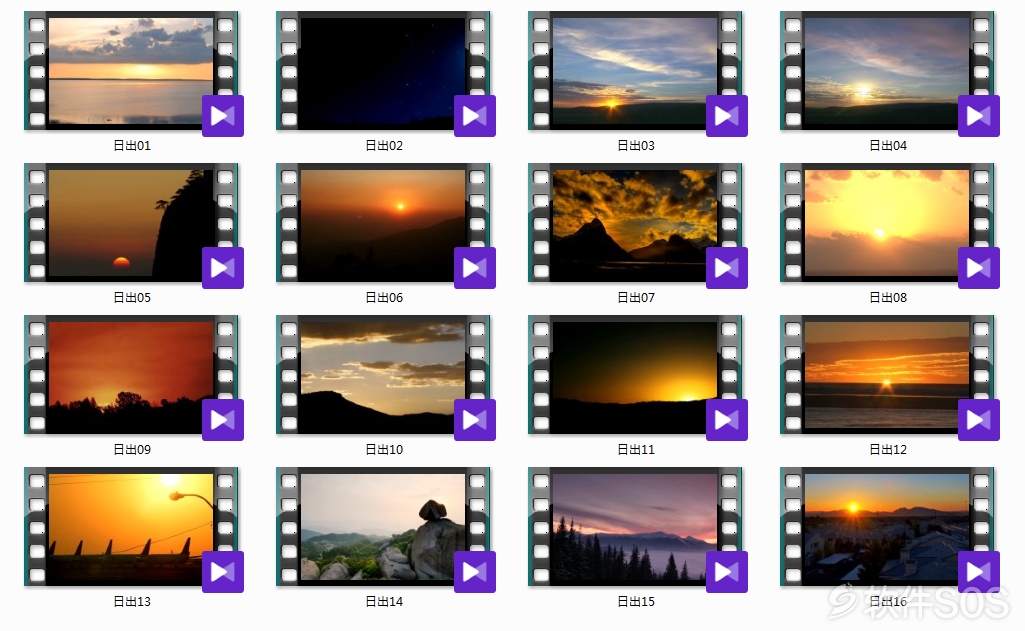Click the file name 日出06
This screenshot has height=631, width=1025.
pos(384,298)
